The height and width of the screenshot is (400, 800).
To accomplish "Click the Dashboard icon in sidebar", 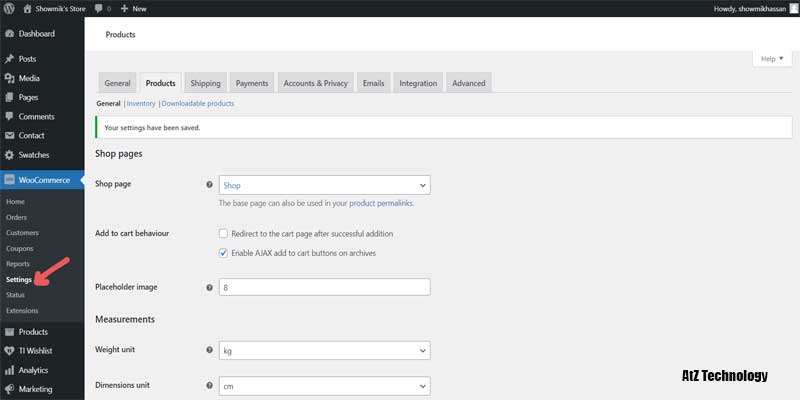I will click(10, 34).
